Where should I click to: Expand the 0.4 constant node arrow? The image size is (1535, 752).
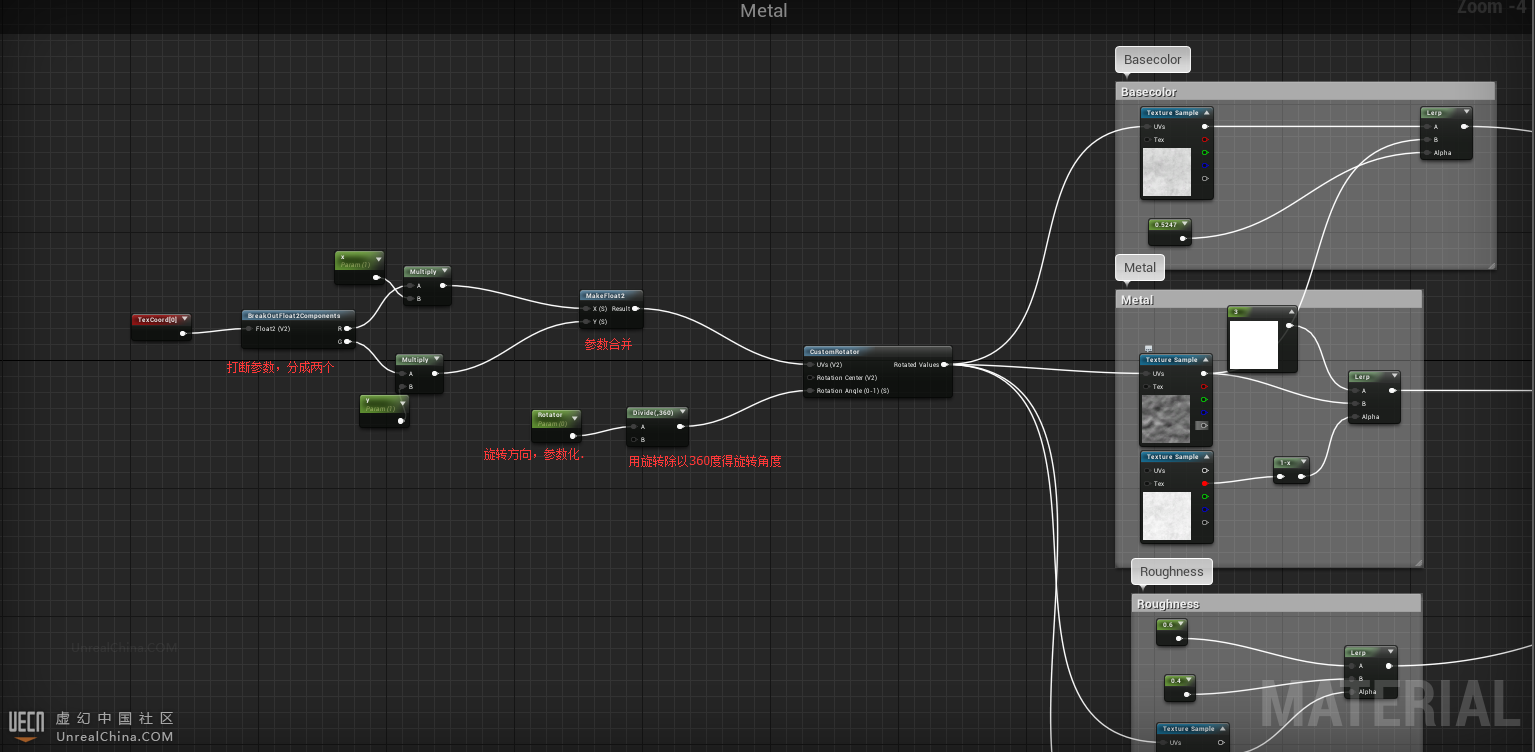(x=1190, y=681)
